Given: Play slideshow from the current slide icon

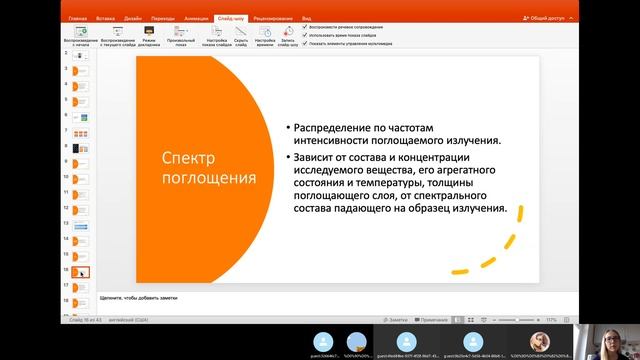Looking at the screenshot, I should click(x=118, y=32).
